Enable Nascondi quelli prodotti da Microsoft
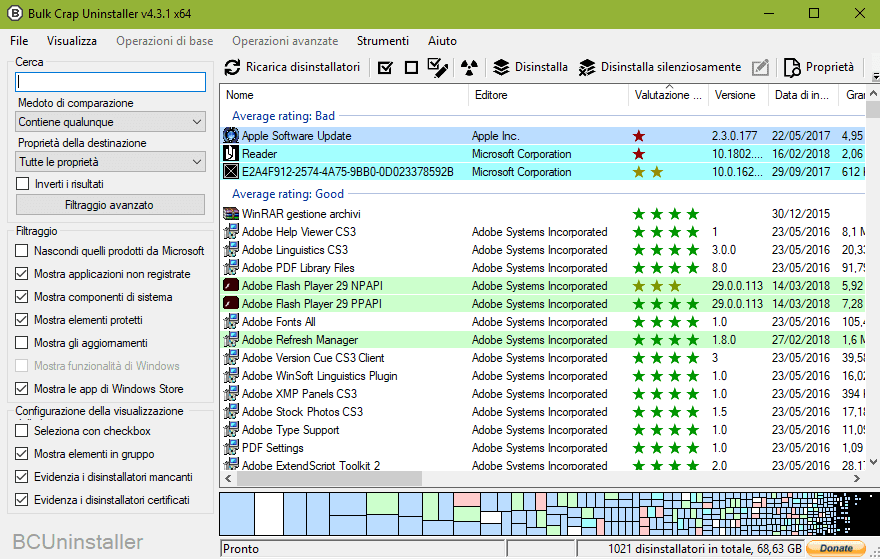 [23, 251]
